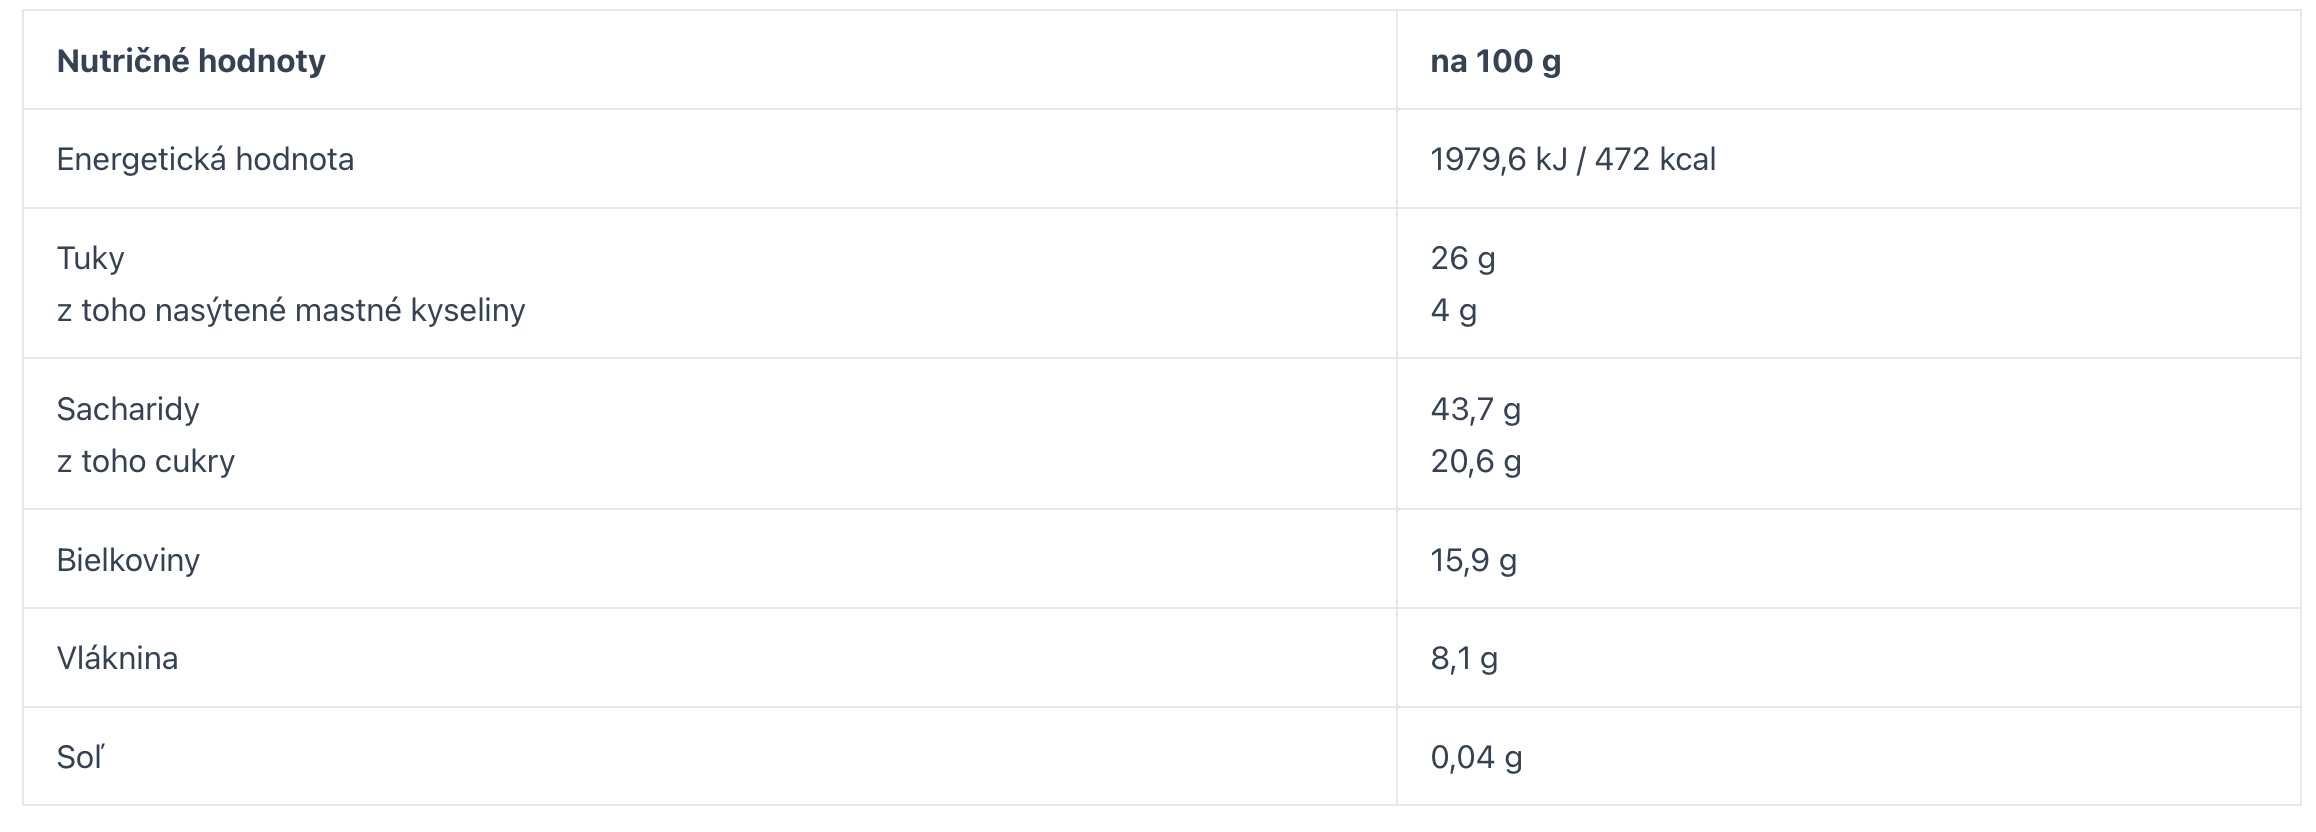Image resolution: width=2316 pixels, height=832 pixels.
Task: Click '472 kcal' in the energy value
Action: coord(1655,159)
